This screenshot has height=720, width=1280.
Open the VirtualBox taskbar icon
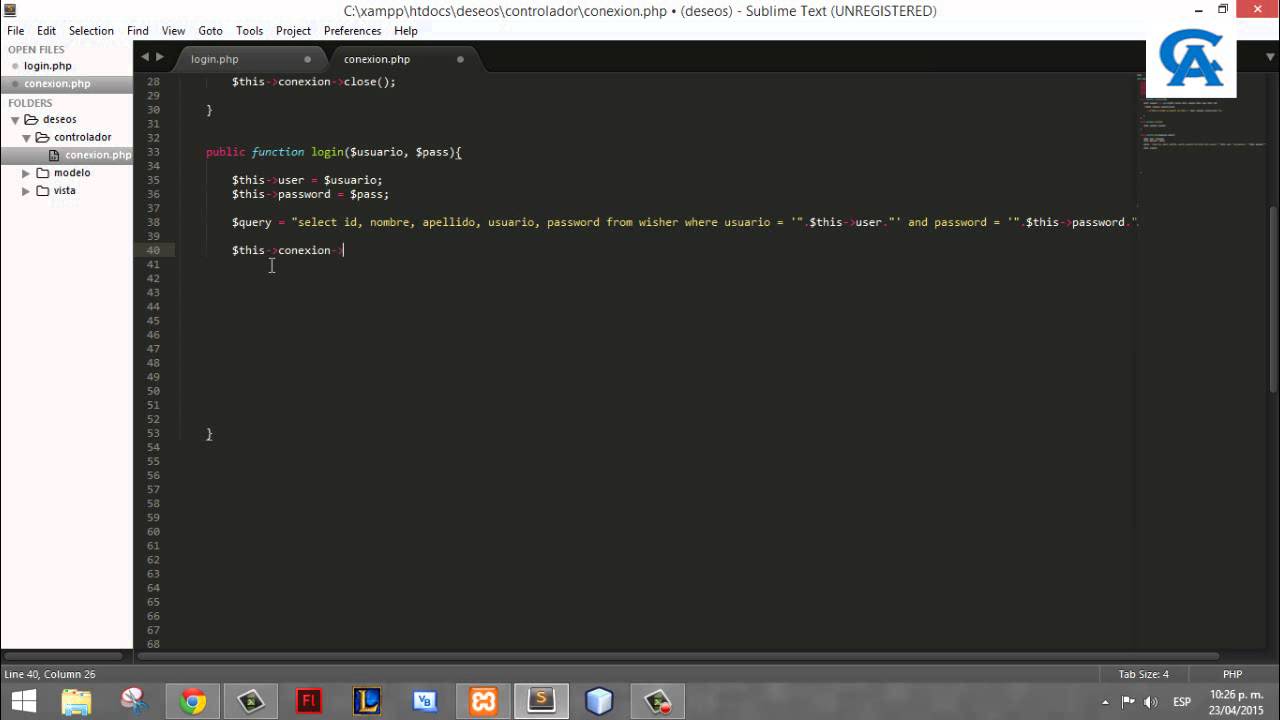[425, 701]
